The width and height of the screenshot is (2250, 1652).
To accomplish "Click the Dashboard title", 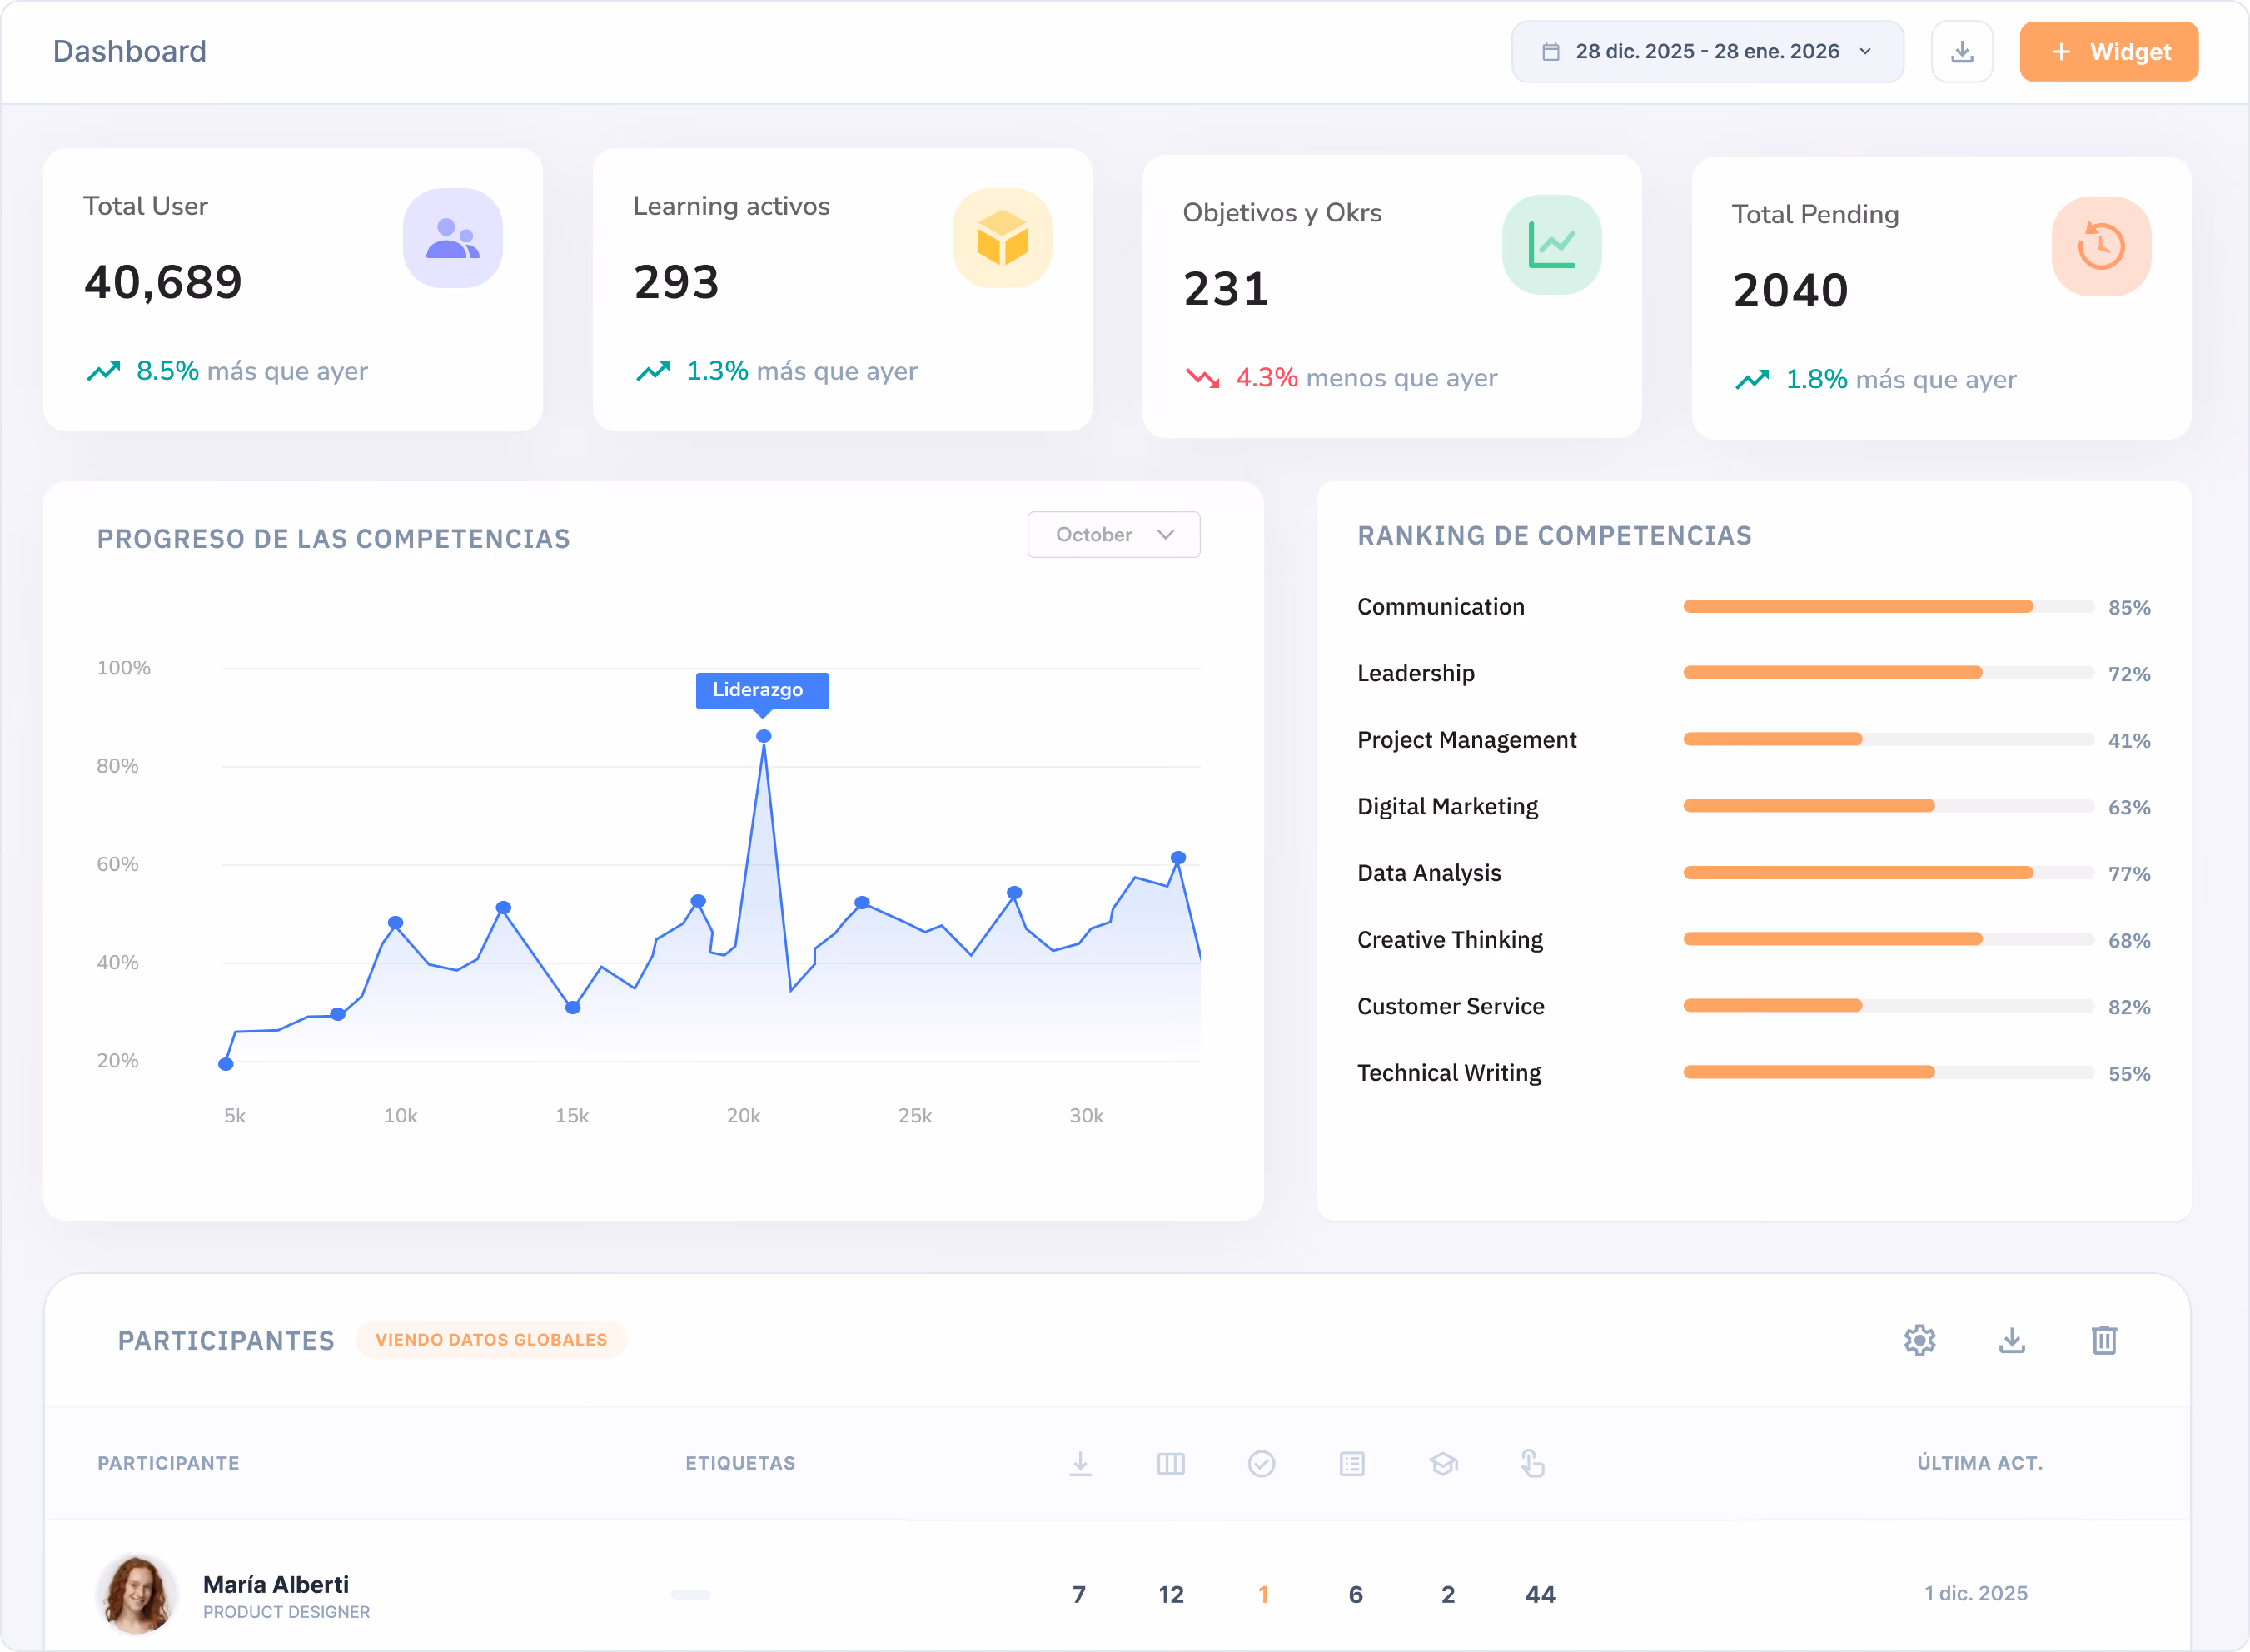I will click(129, 51).
